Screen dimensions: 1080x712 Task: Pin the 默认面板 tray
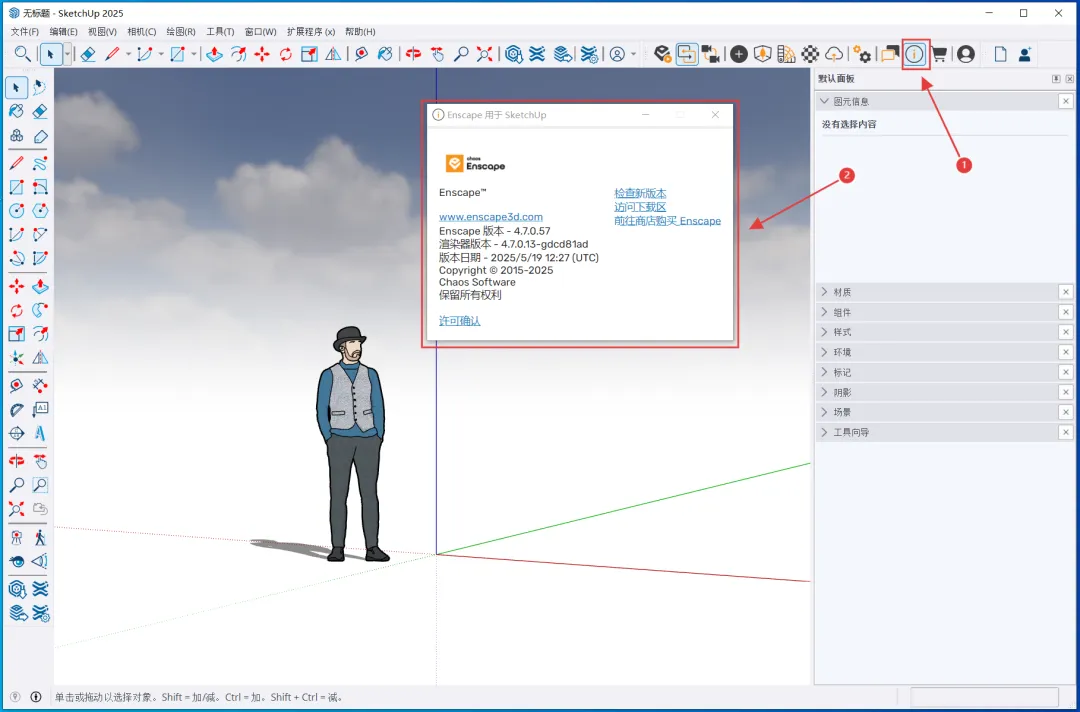1056,79
